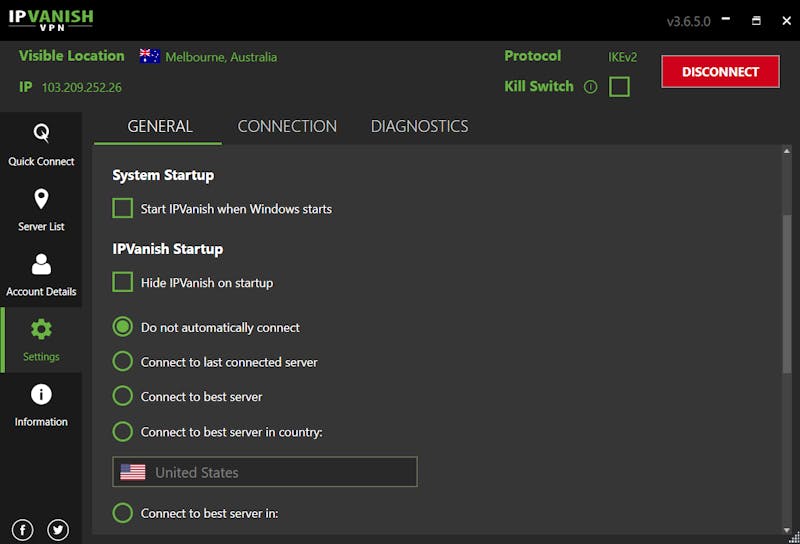Click Kill Switch info icon

(x=590, y=87)
